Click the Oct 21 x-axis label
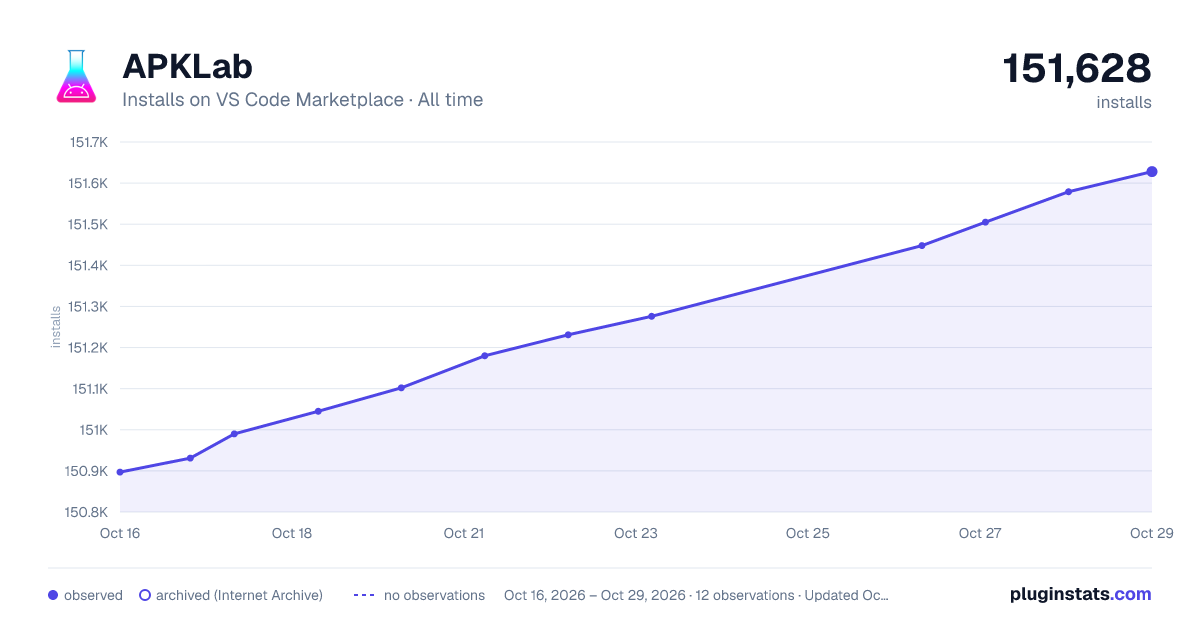 [463, 533]
